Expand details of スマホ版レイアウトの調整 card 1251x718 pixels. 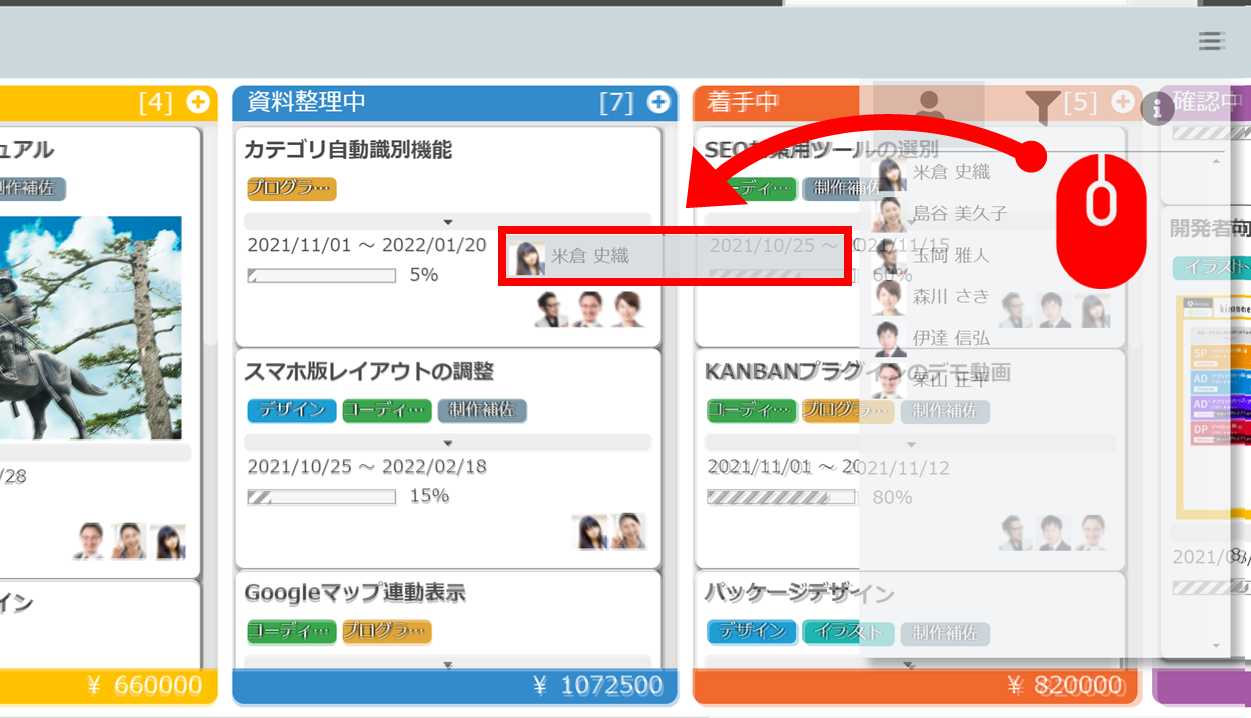[448, 443]
